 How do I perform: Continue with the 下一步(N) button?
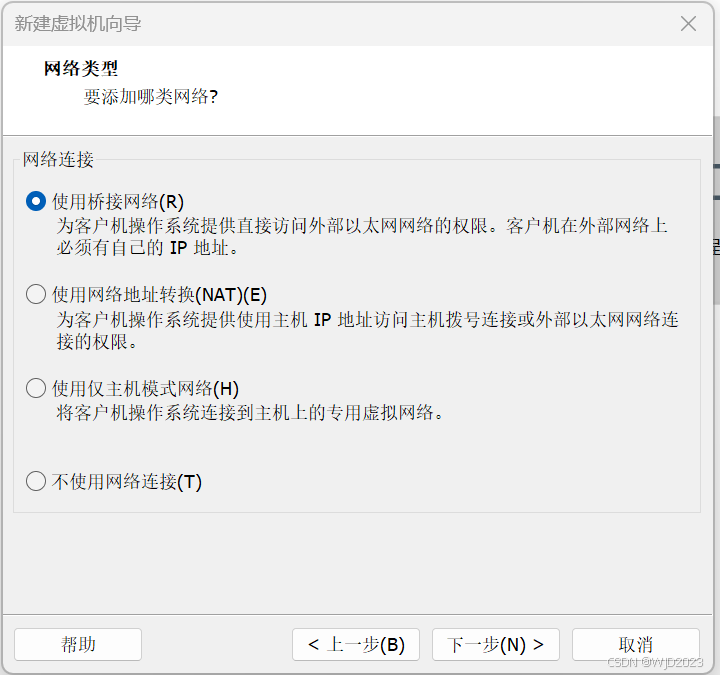point(496,645)
